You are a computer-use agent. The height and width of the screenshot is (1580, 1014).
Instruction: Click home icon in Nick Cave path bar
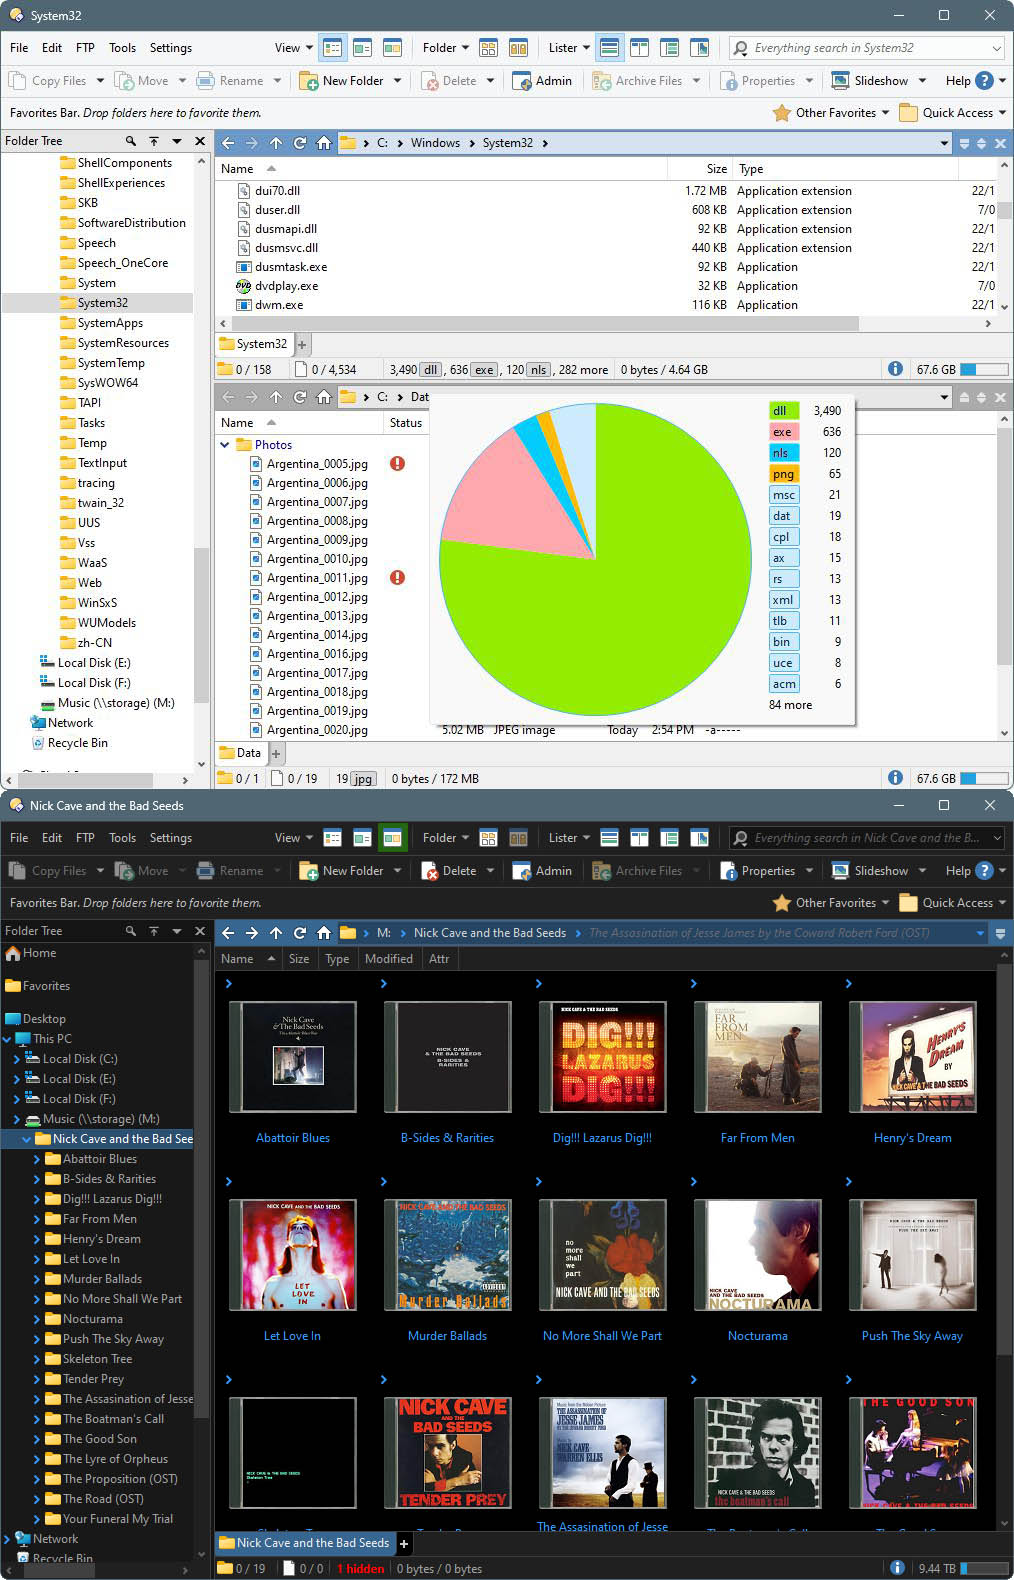324,933
